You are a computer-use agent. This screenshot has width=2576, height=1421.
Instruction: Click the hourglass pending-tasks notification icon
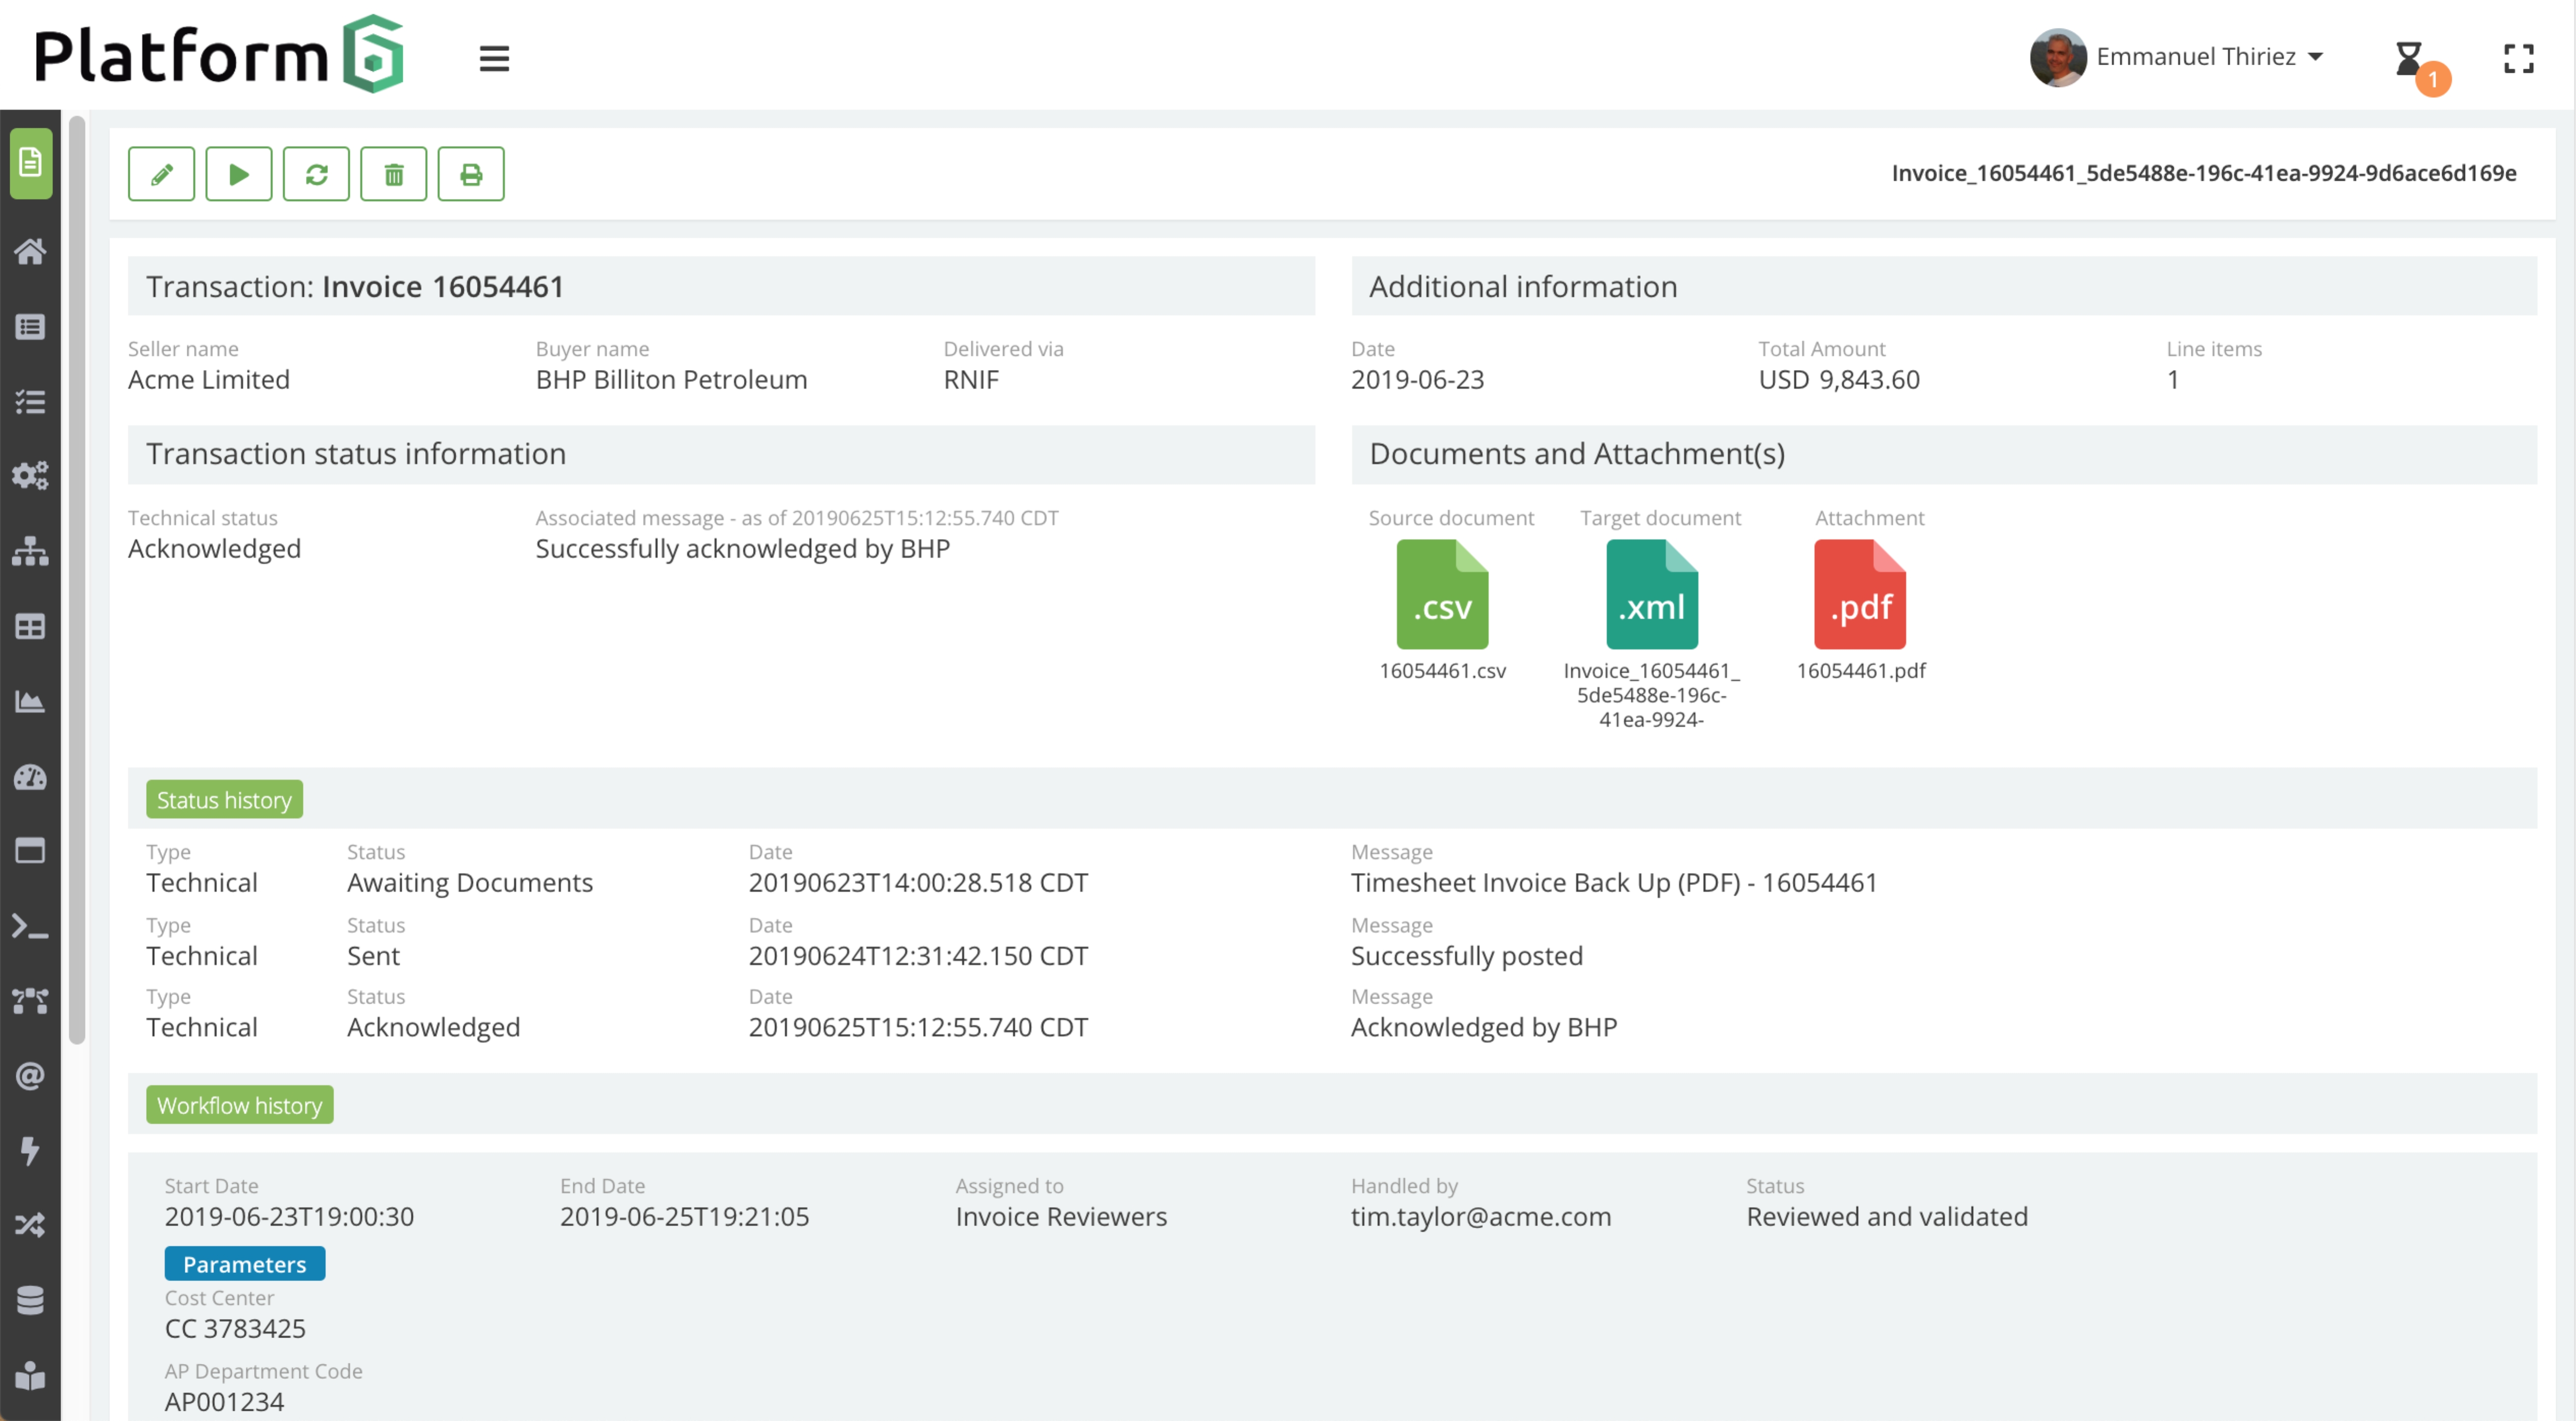pyautogui.click(x=2410, y=58)
